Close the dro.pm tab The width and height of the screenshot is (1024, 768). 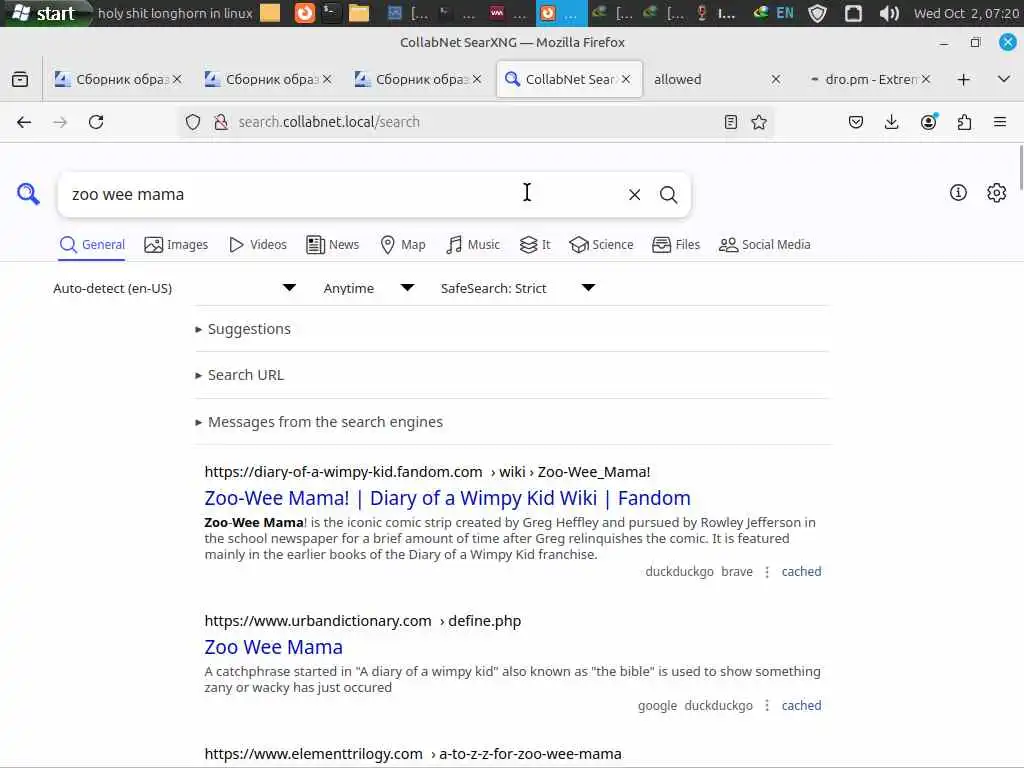pos(925,79)
